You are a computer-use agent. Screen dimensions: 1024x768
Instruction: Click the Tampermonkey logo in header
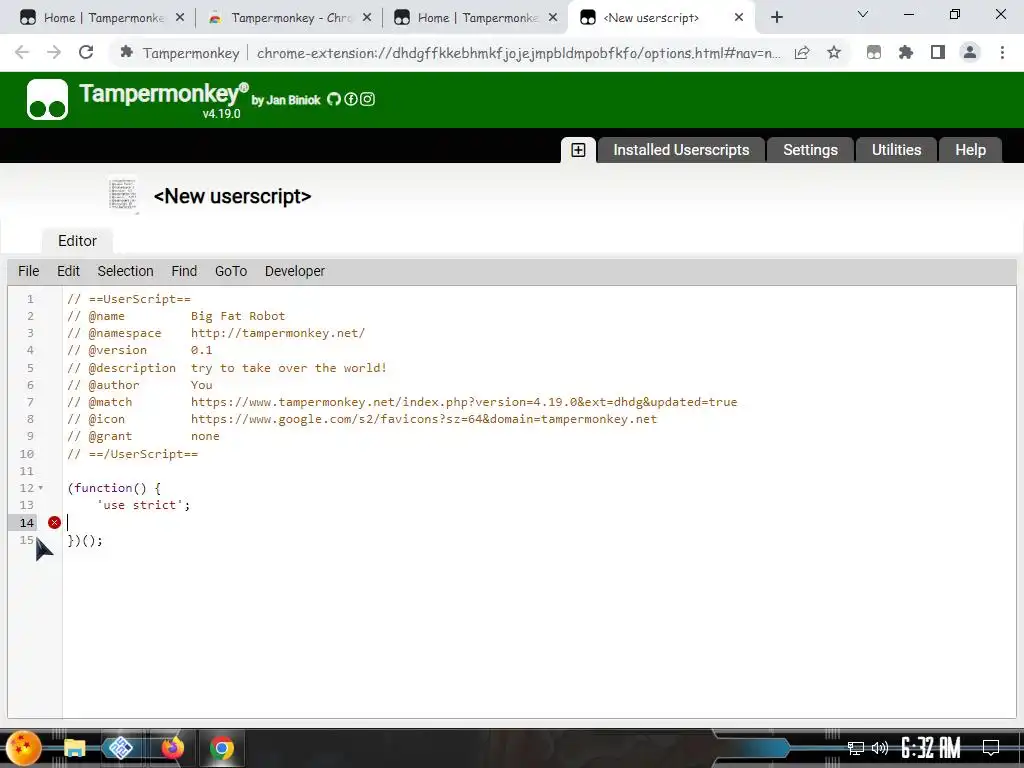coord(47,99)
